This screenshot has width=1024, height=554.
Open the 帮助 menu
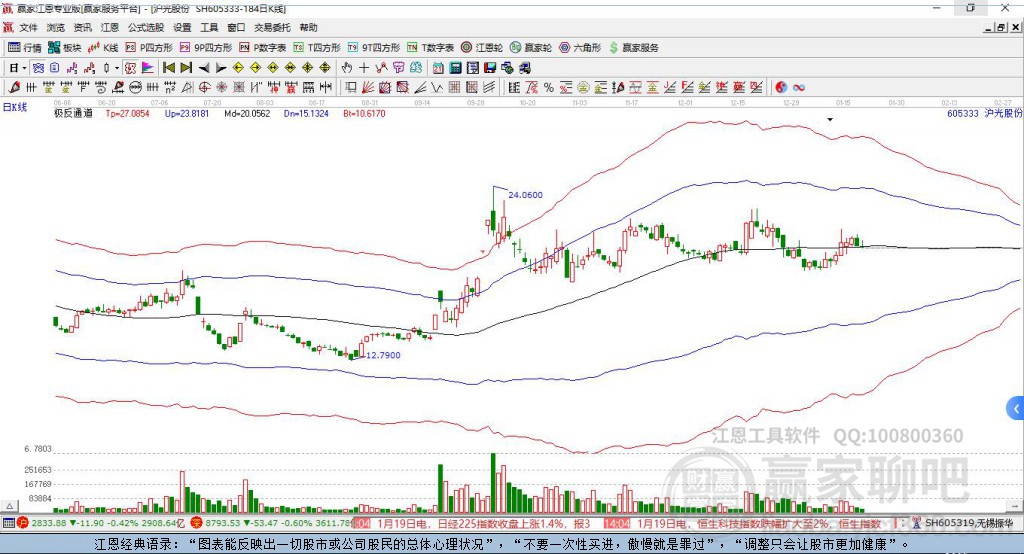coord(308,27)
